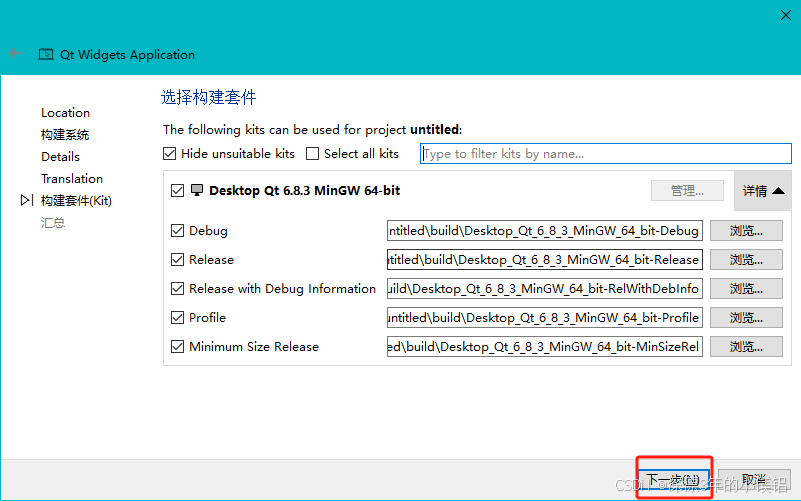Click the MinSizeRel build path field
Viewport: 801px width, 501px height.
tap(545, 347)
